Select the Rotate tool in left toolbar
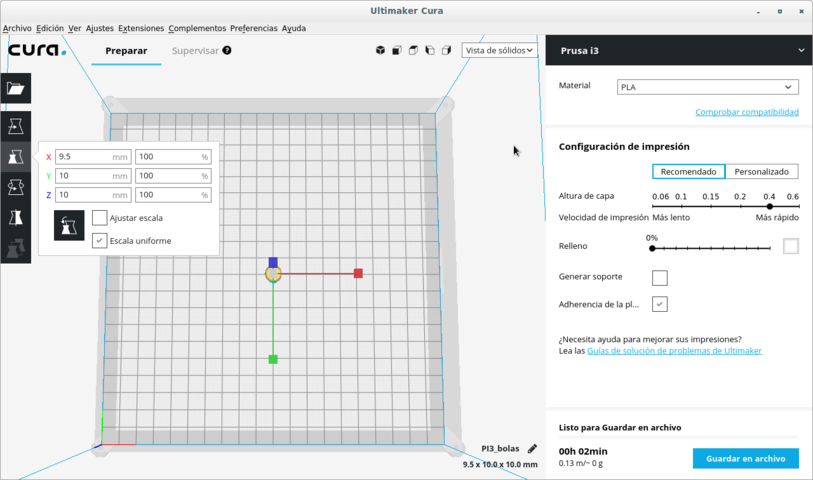Screen dimensions: 813x480 click(16, 187)
